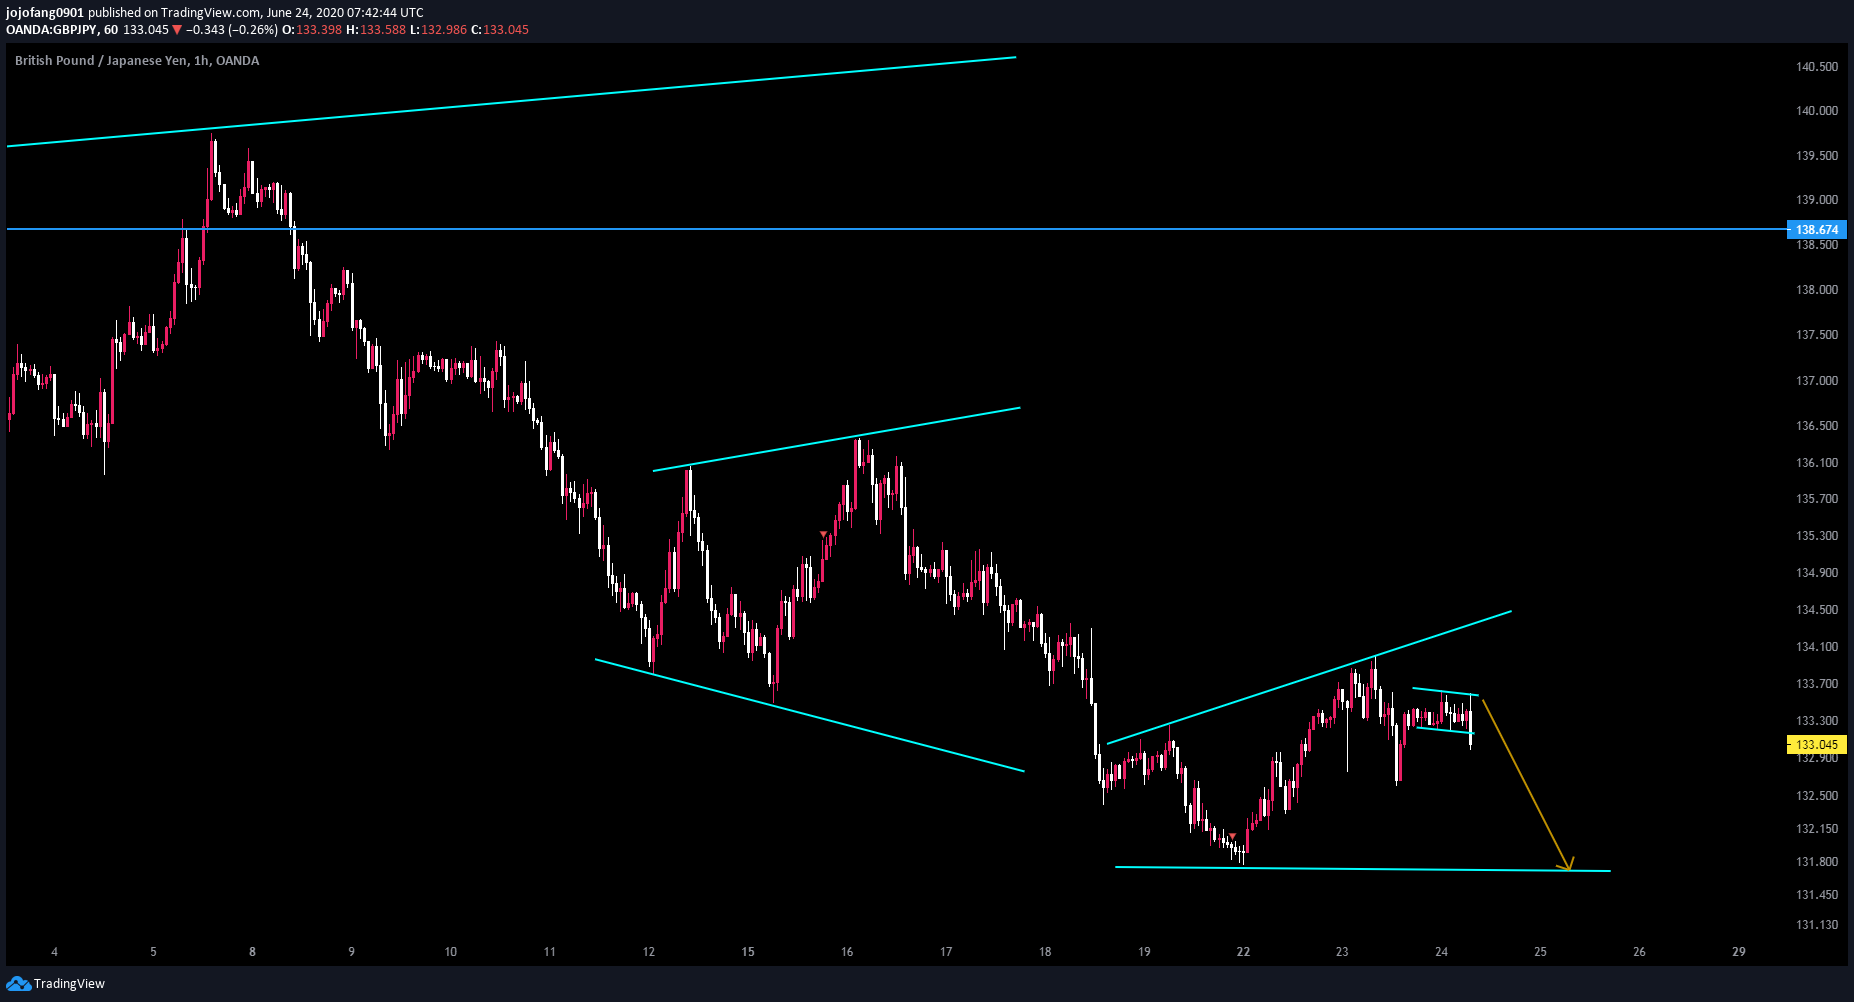Click date label 29 on time axis
The height and width of the screenshot is (1002, 1854).
click(x=1739, y=952)
